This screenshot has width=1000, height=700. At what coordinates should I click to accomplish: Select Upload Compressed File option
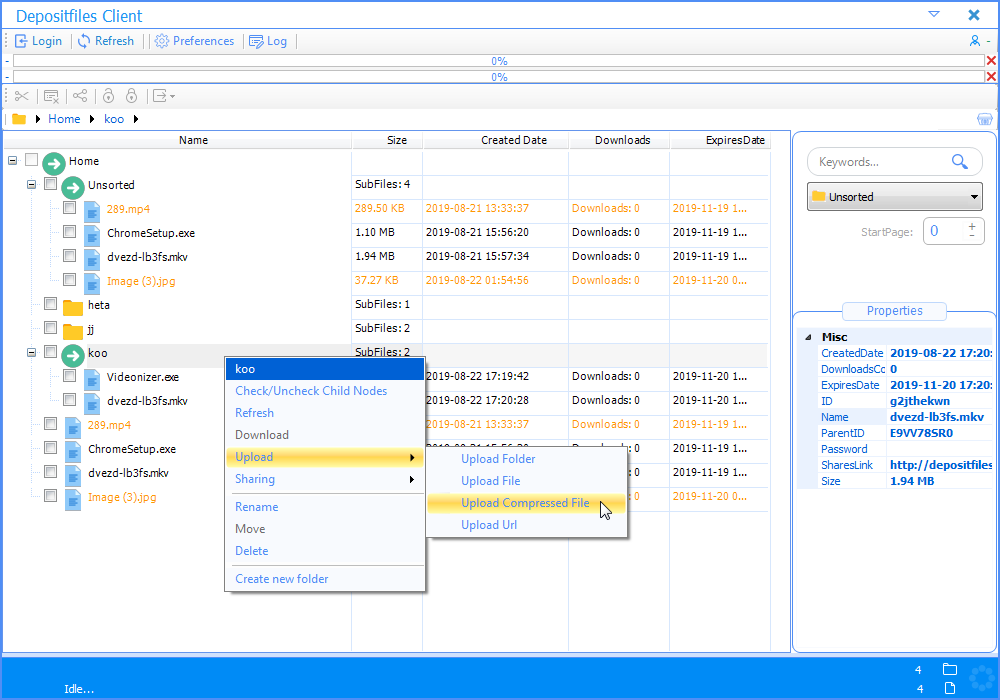(526, 503)
